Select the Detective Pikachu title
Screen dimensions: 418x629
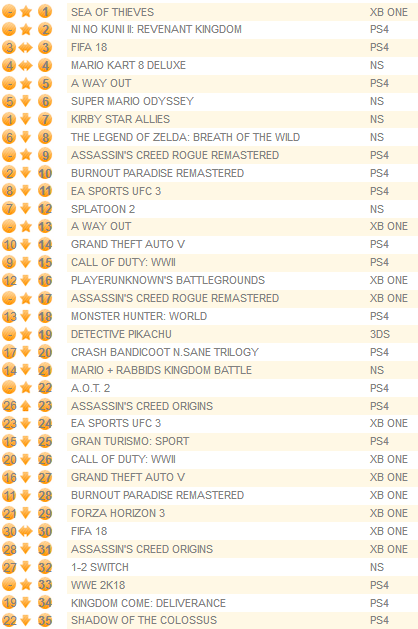[x=121, y=334]
